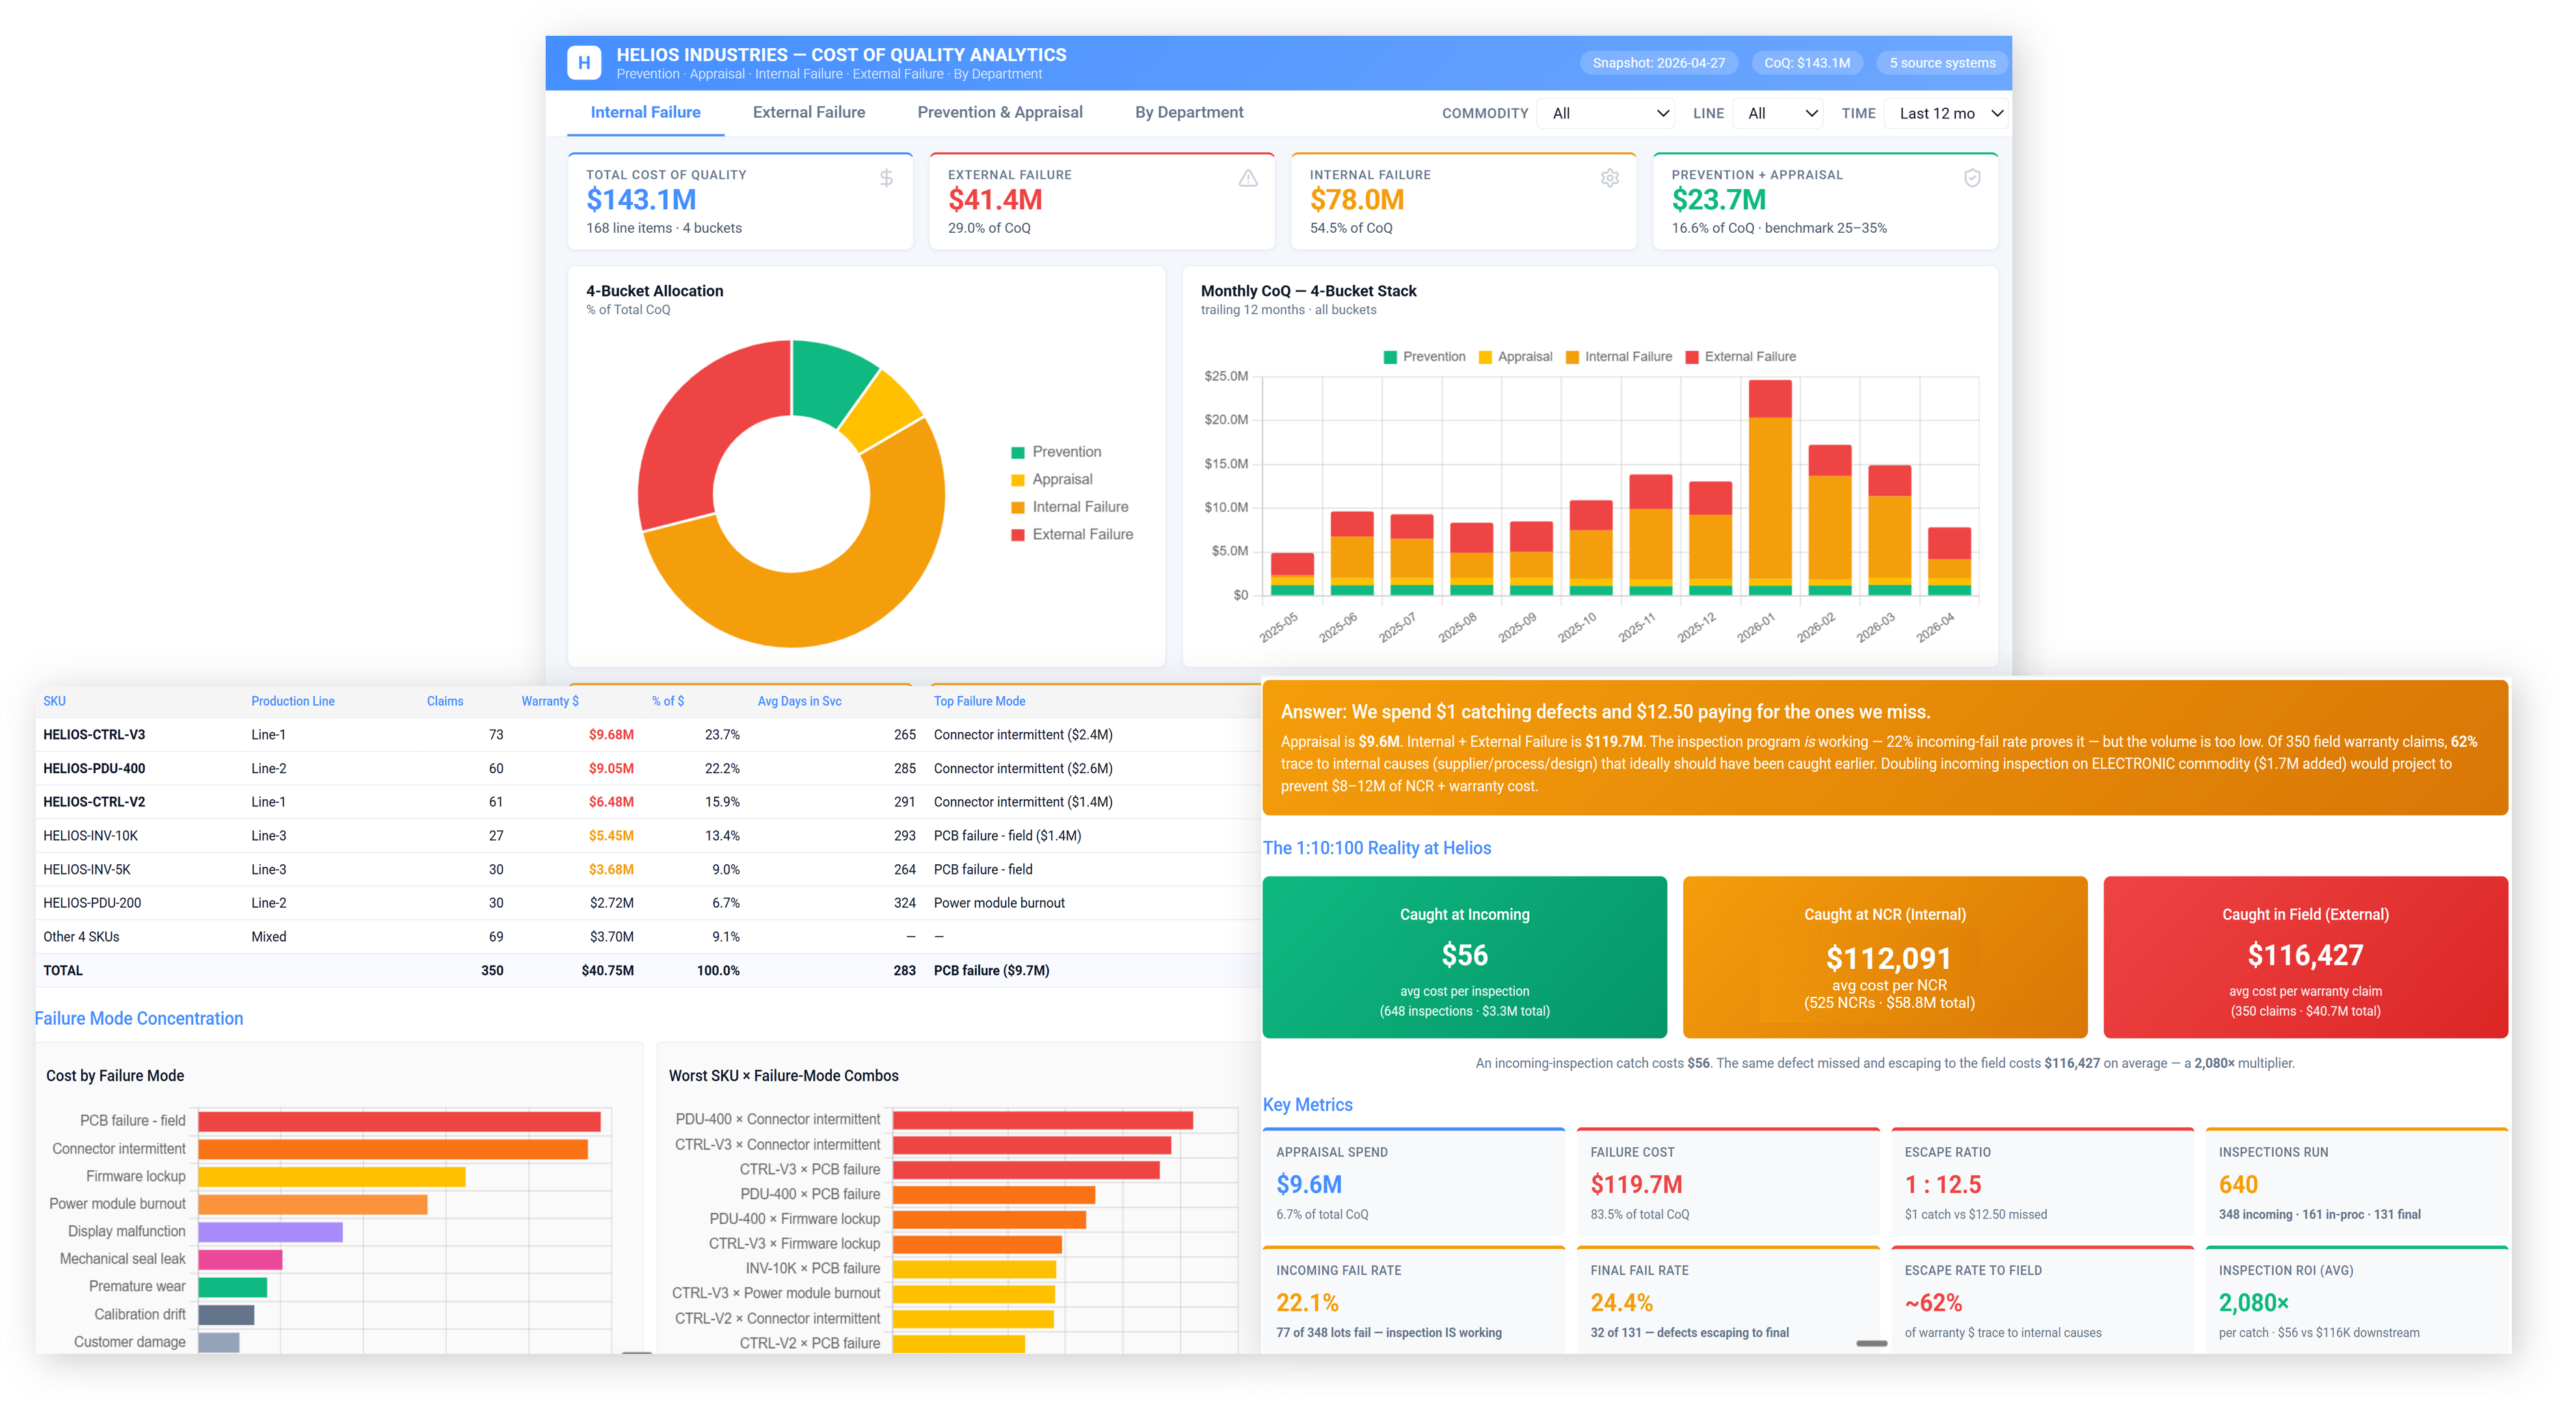This screenshot has width=2560, height=1402.
Task: Click the Caught at NCR (Internal) card
Action: tap(1885, 957)
